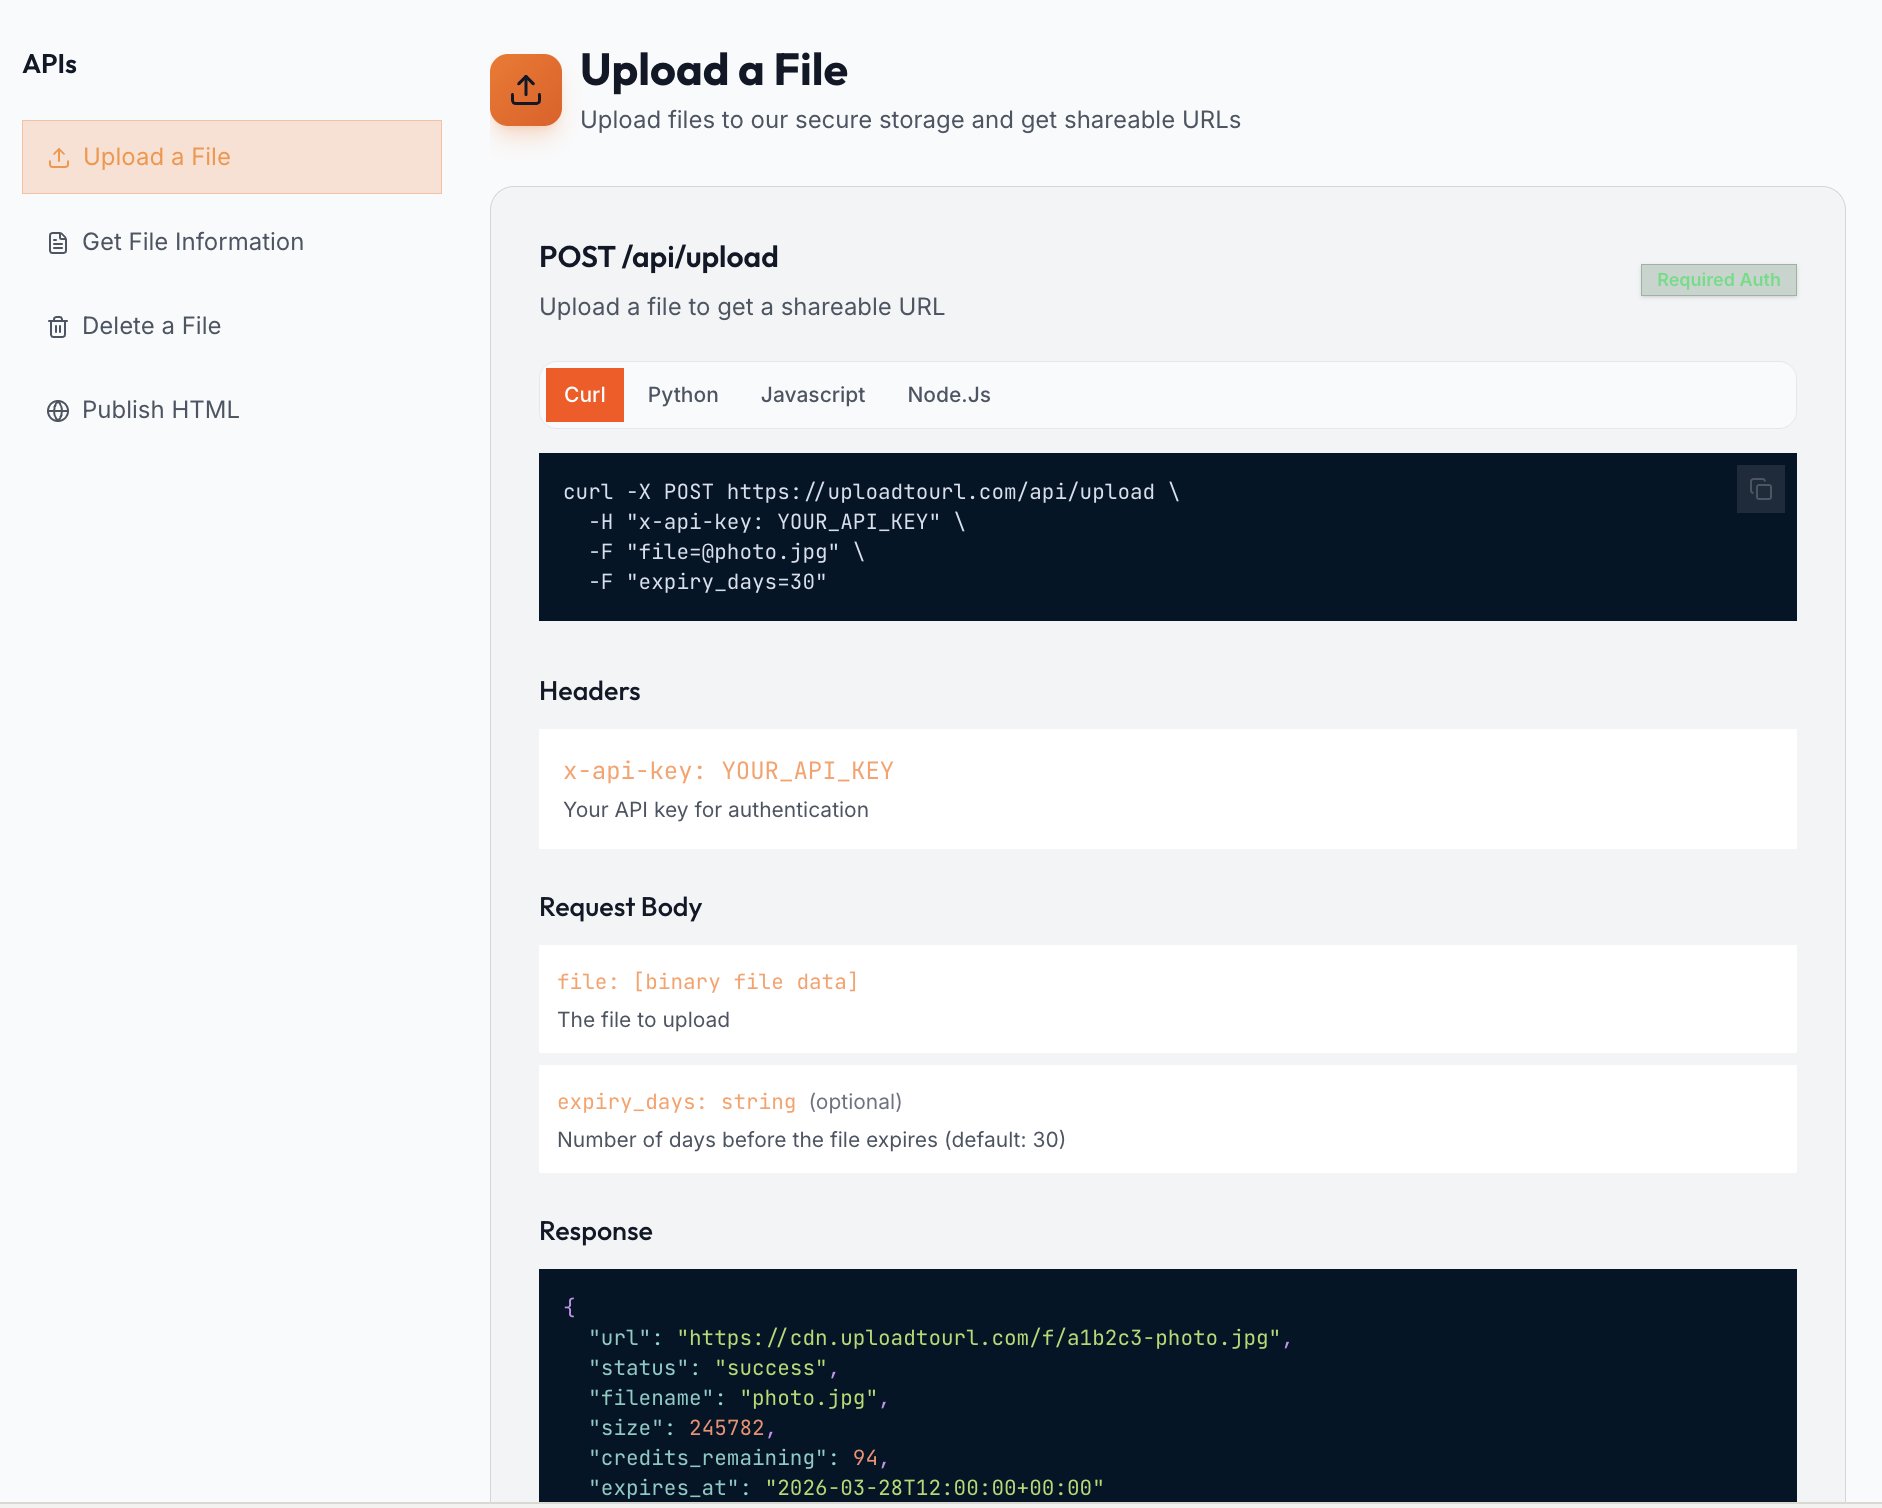Switch to the Python code tab

[683, 395]
